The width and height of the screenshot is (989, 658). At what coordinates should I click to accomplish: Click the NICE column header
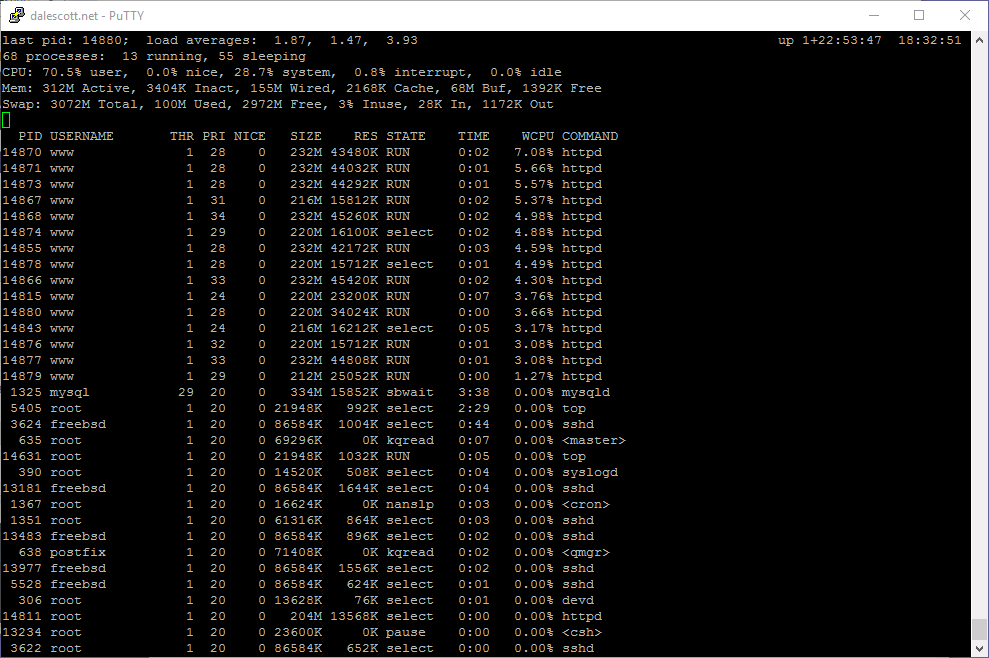pos(250,136)
